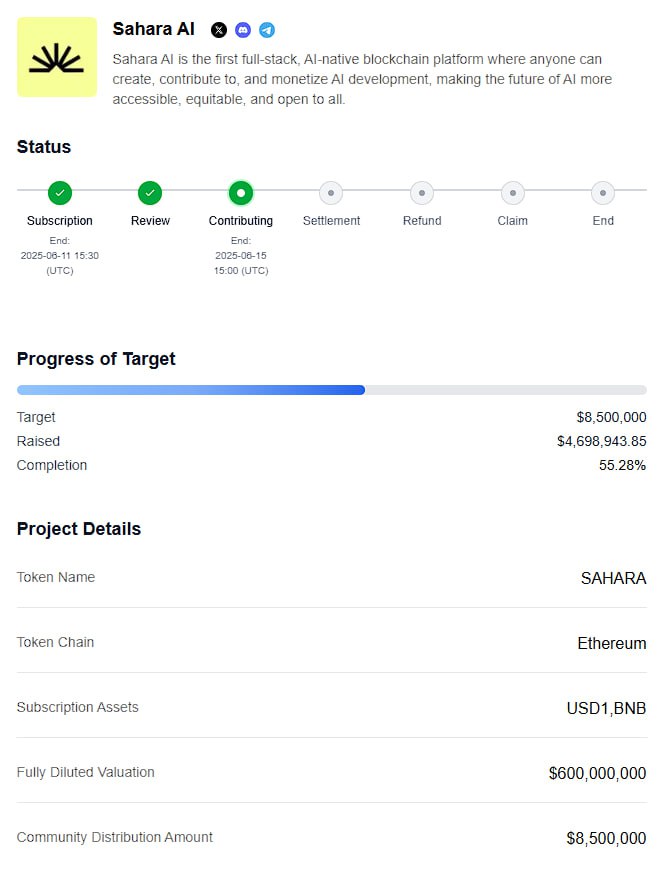
Task: Click the Subscription green checkmark step
Action: point(60,193)
